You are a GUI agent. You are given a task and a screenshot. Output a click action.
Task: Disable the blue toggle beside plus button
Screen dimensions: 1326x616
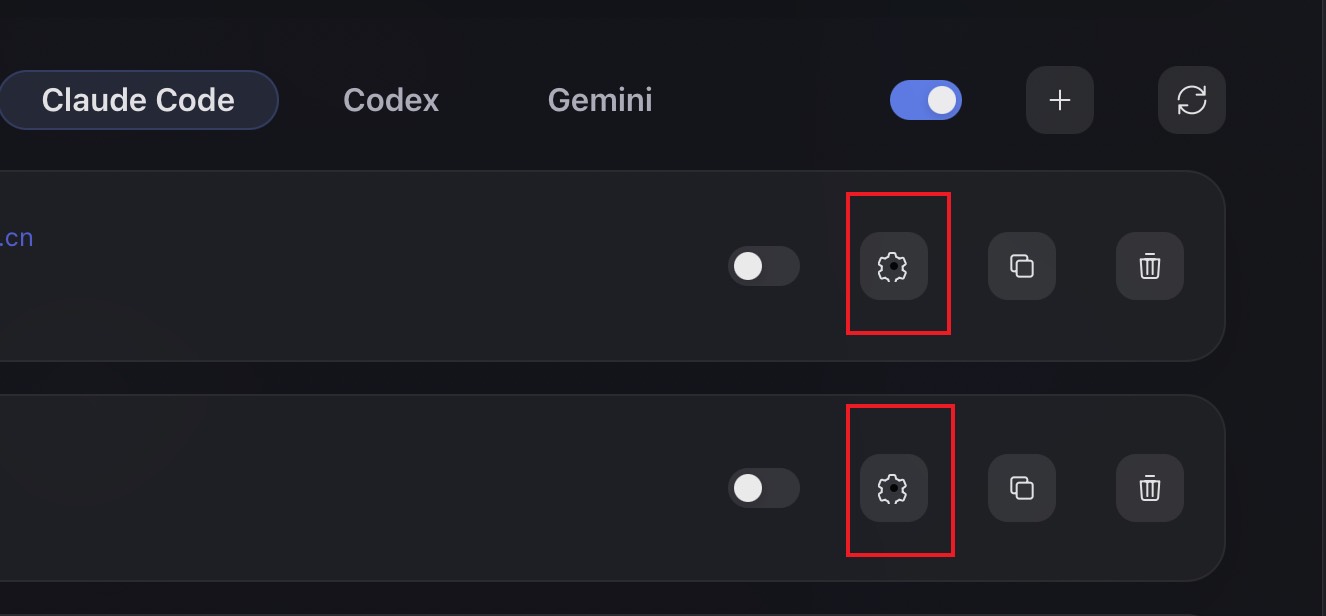tap(926, 100)
